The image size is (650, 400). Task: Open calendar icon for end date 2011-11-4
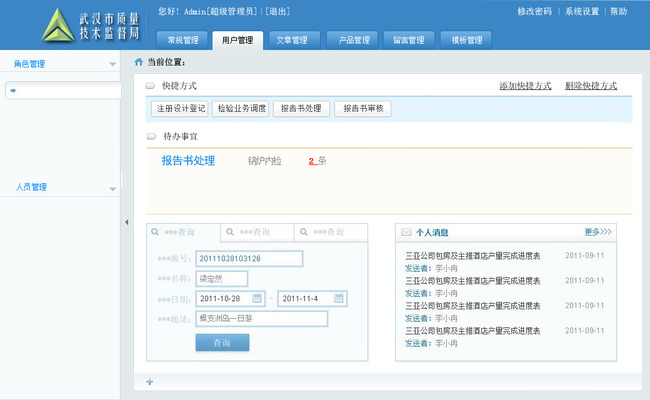(339, 298)
